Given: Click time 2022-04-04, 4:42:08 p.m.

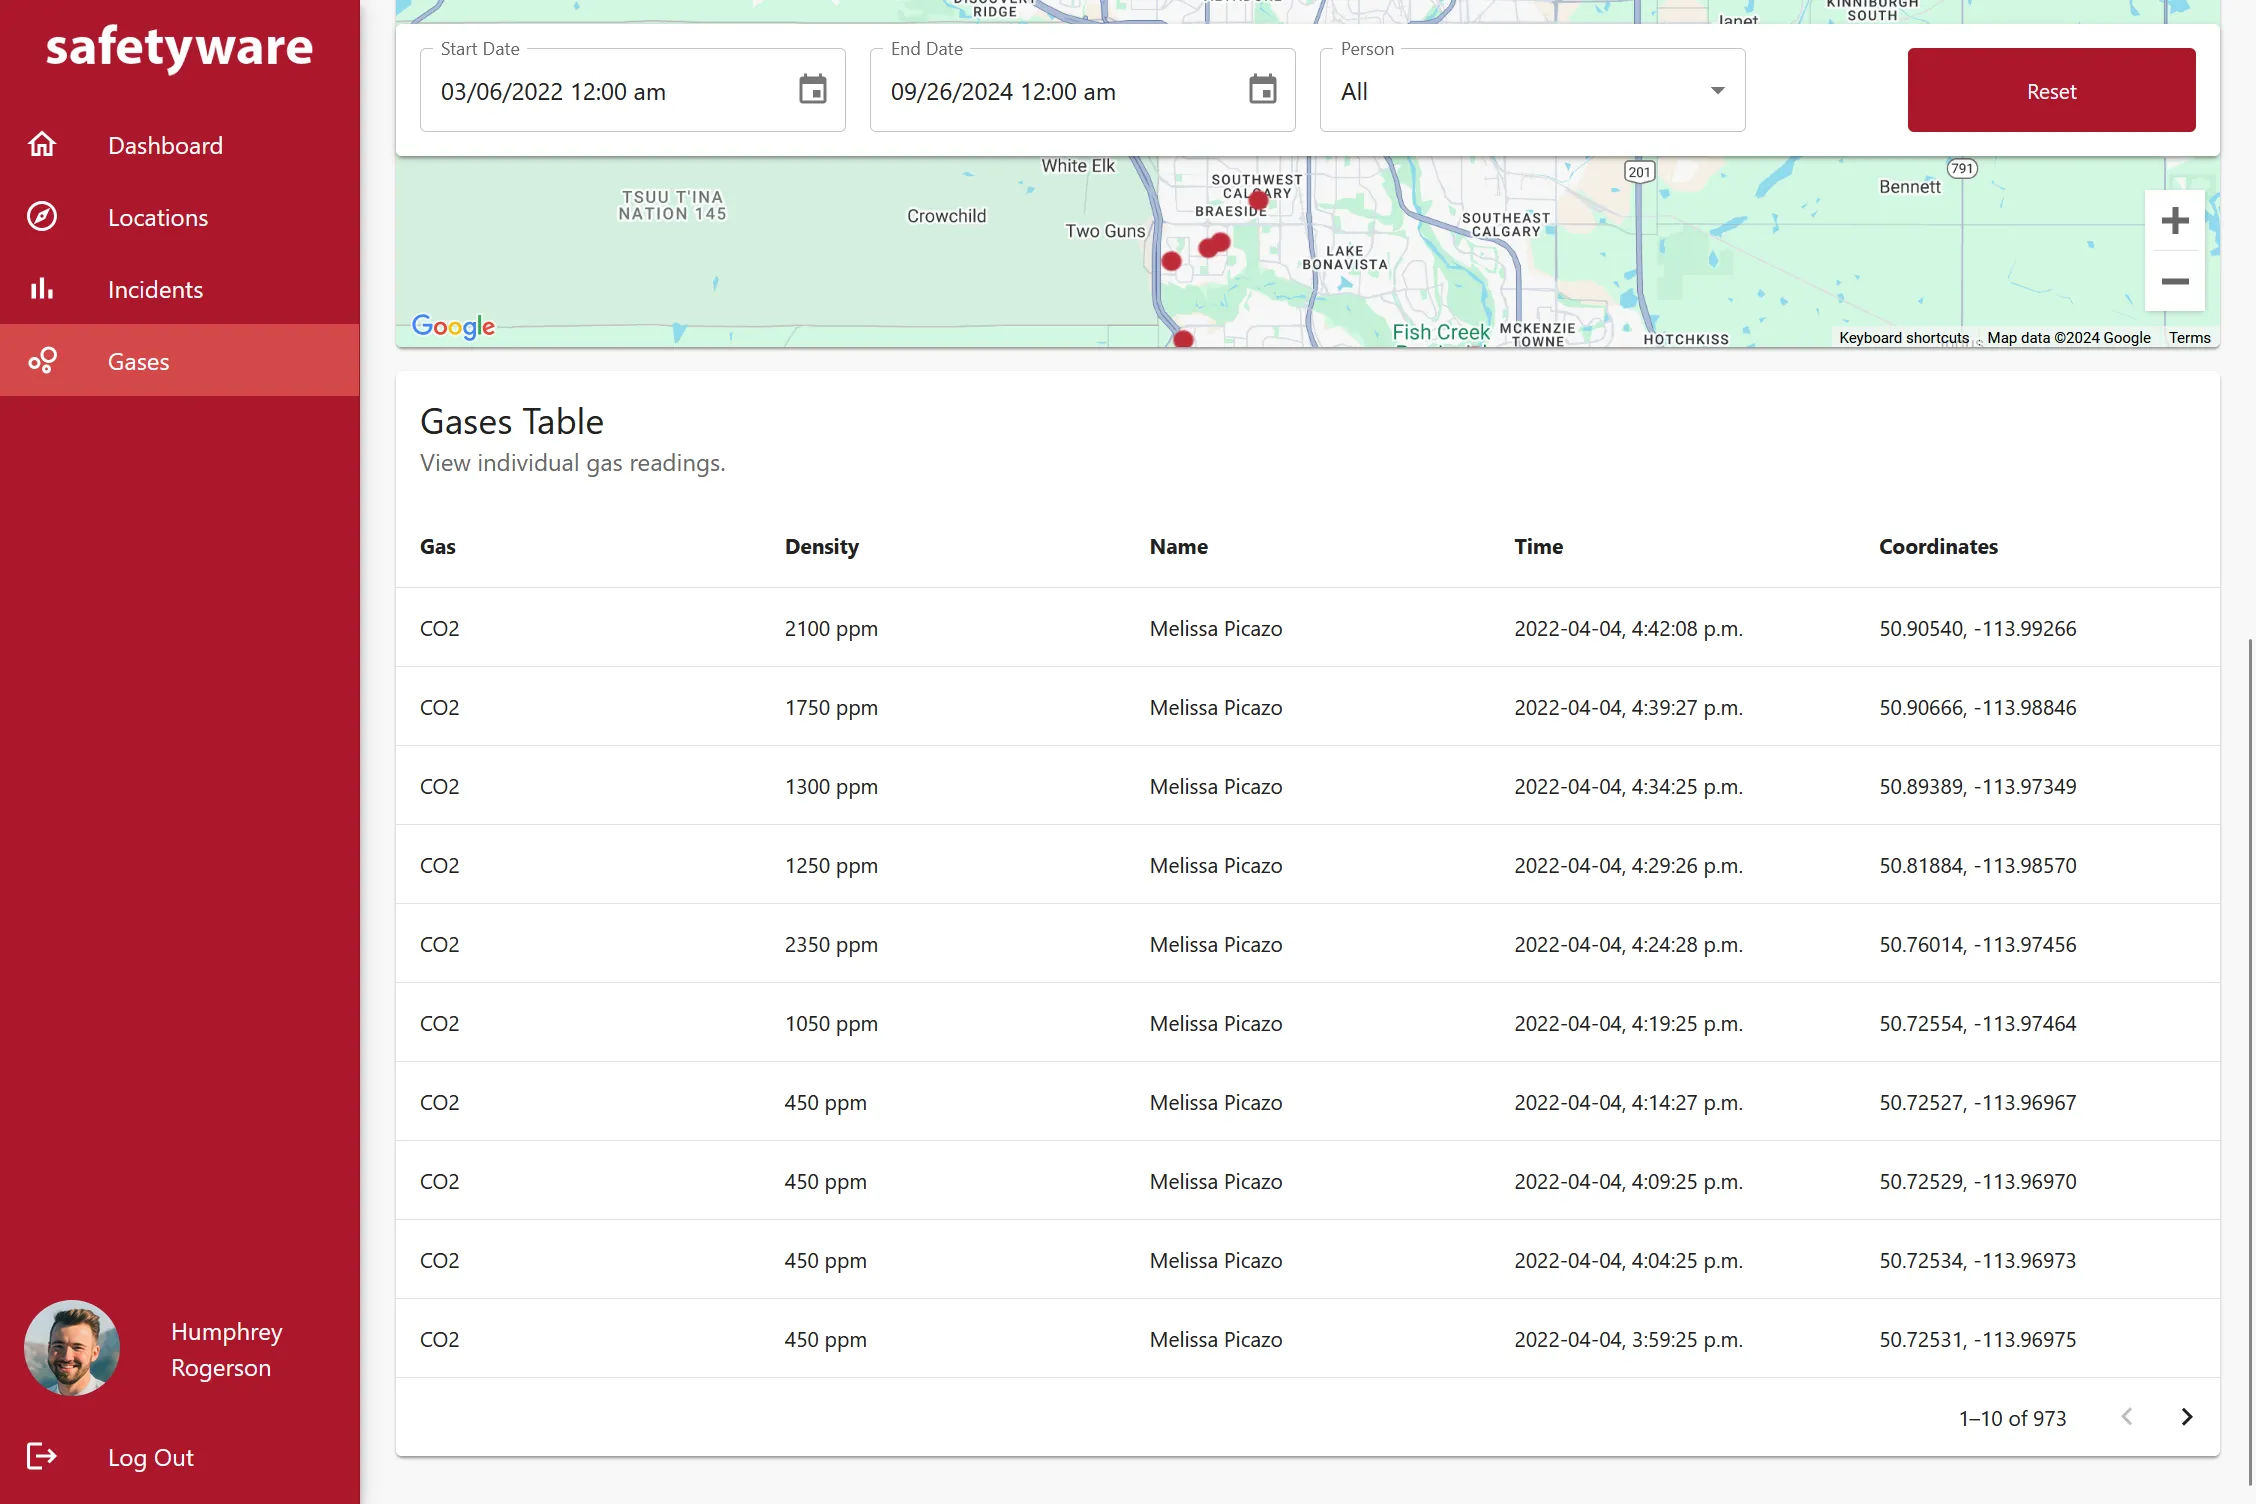Looking at the screenshot, I should coord(1629,629).
